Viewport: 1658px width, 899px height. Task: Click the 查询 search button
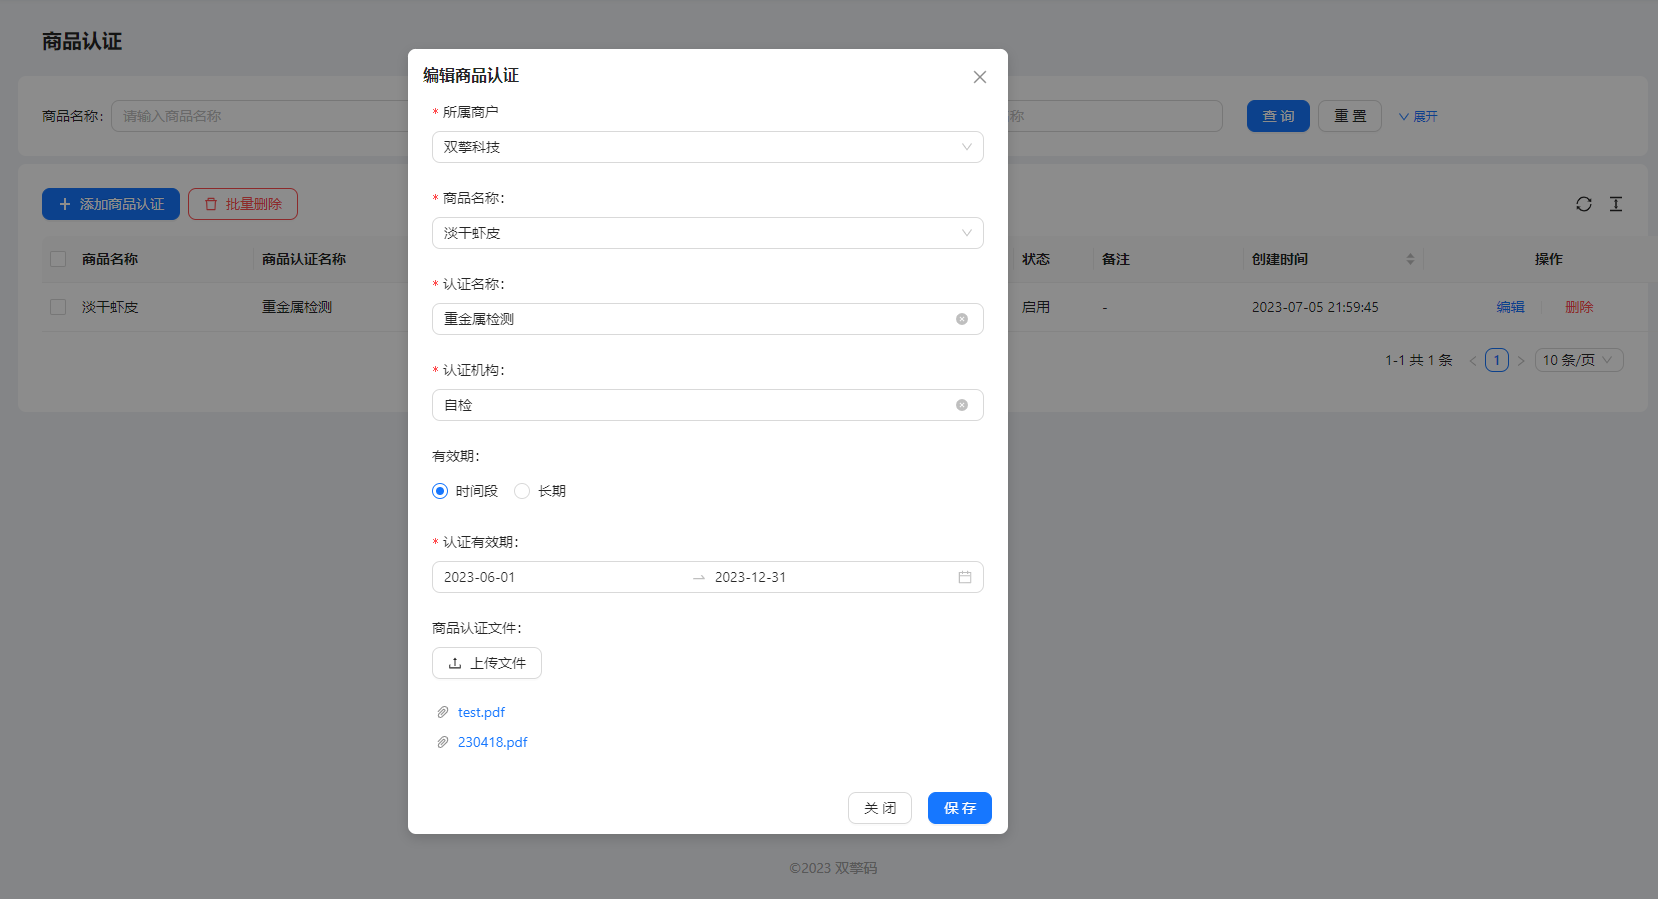(1278, 116)
